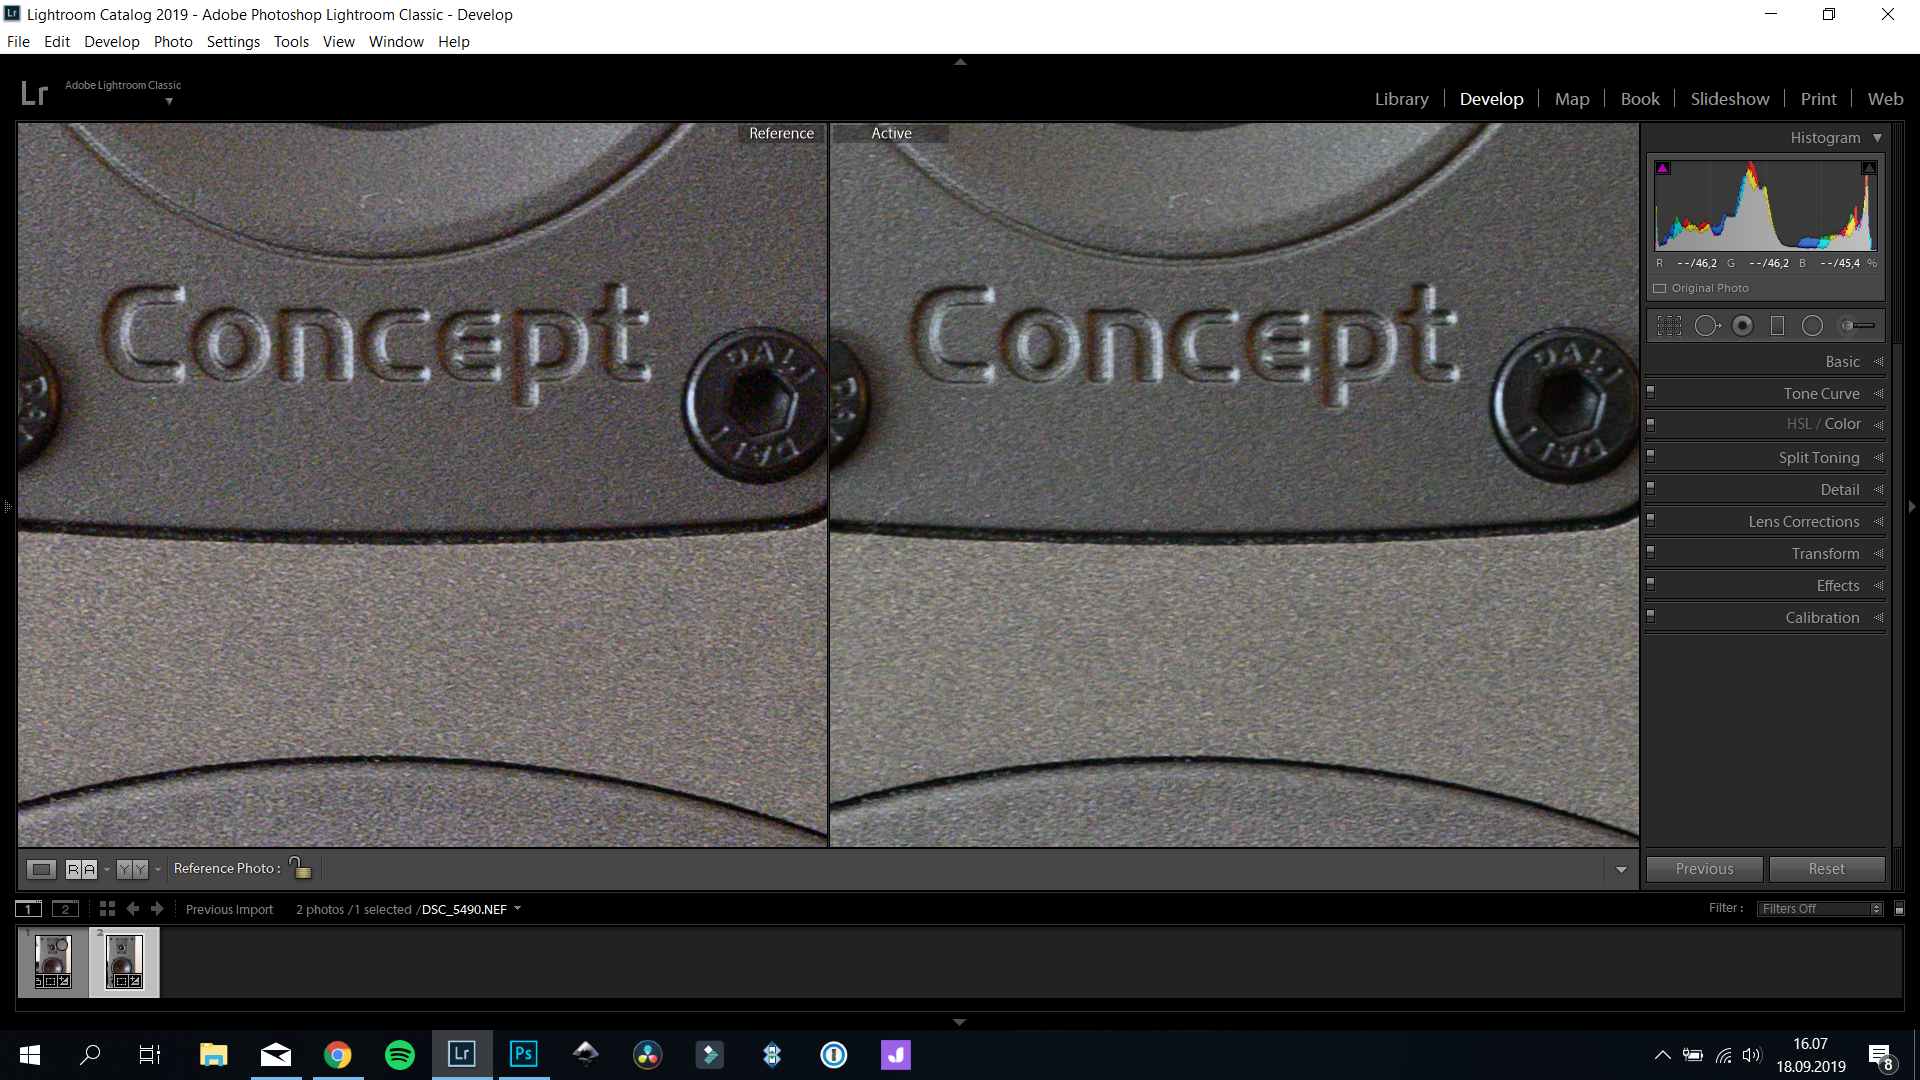The height and width of the screenshot is (1080, 1920).
Task: Select the Radial Filter tool
Action: coord(1812,325)
